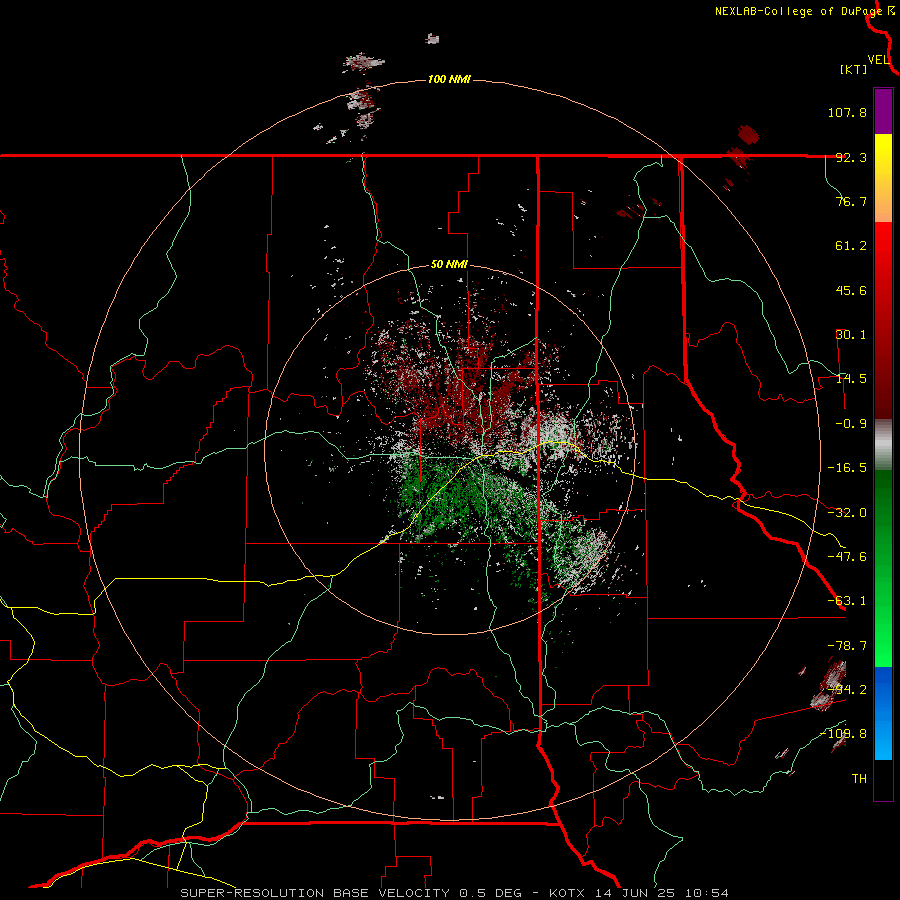Select the 30.1 legend value
The height and width of the screenshot is (900, 900).
[851, 335]
